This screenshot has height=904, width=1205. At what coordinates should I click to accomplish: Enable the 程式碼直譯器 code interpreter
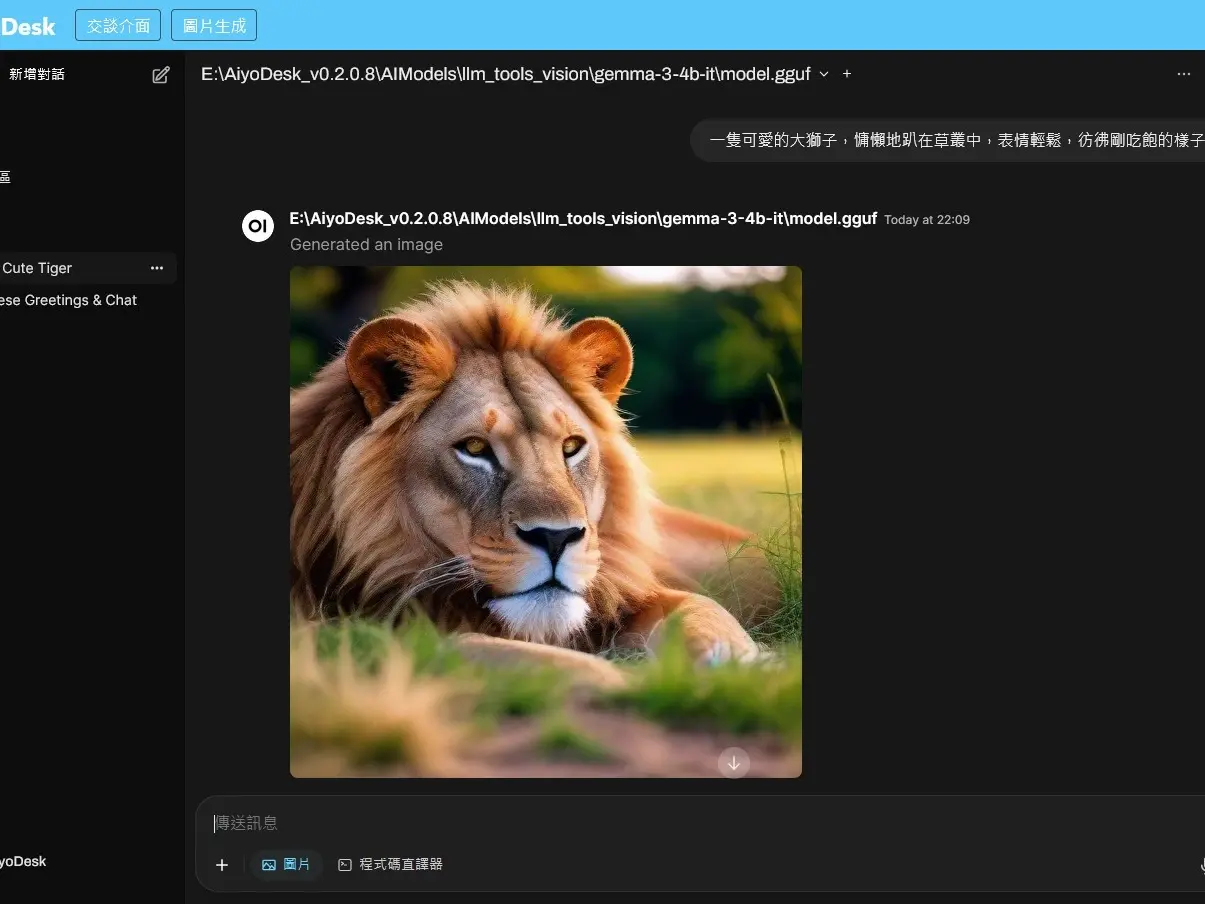tap(390, 865)
